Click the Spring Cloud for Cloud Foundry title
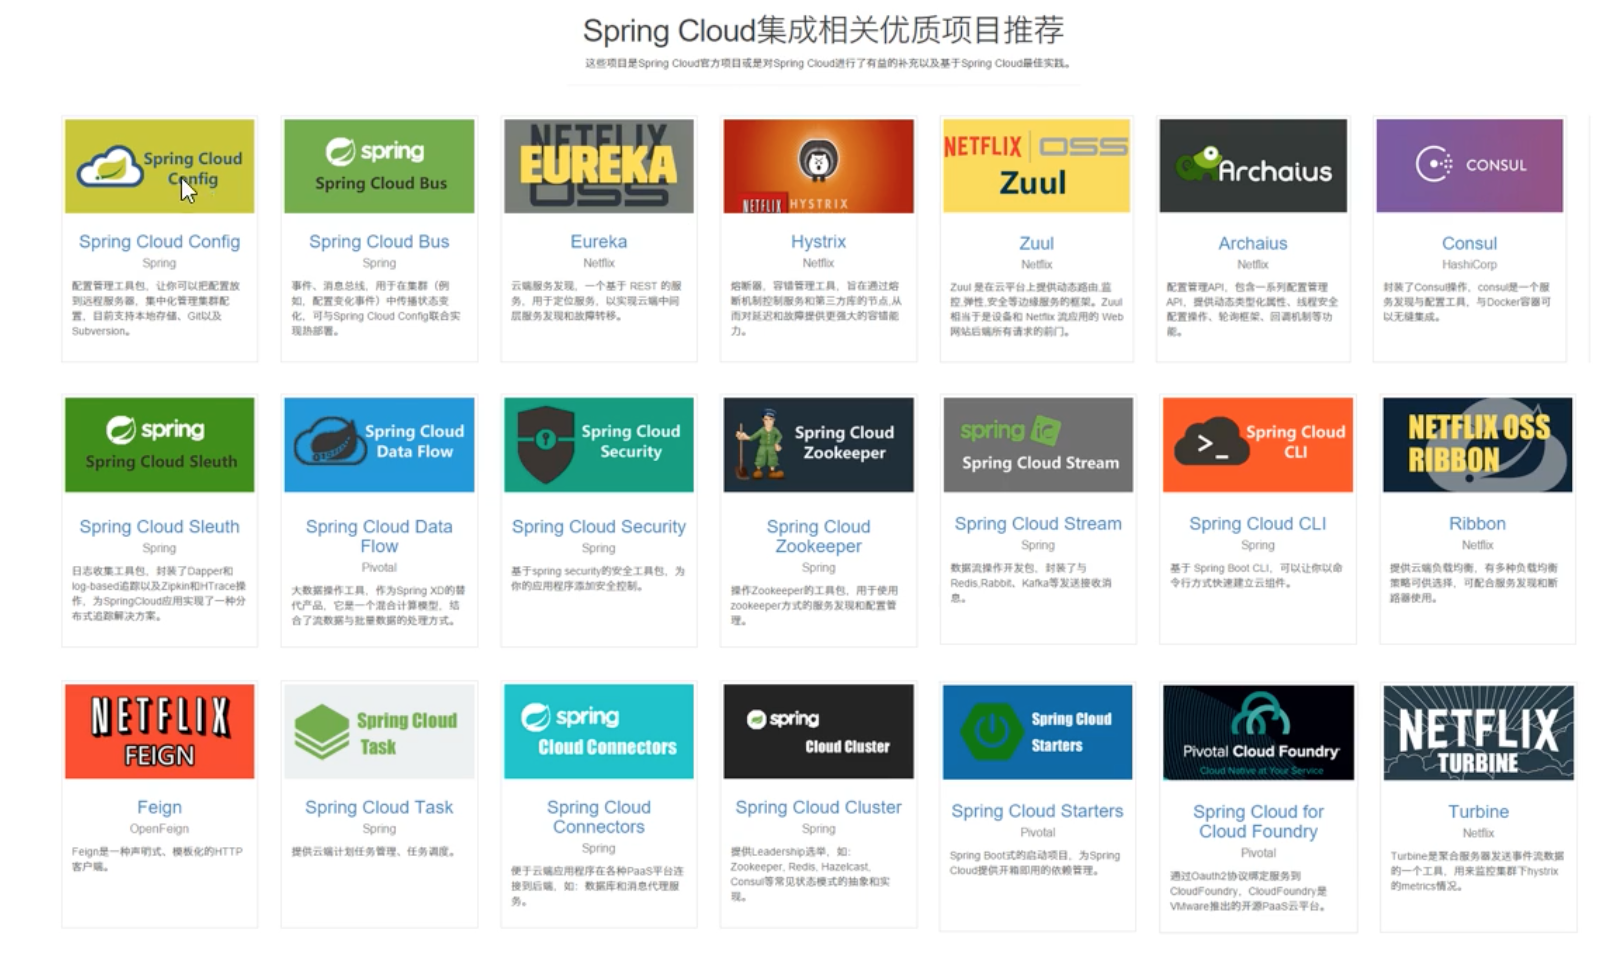 click(1258, 821)
